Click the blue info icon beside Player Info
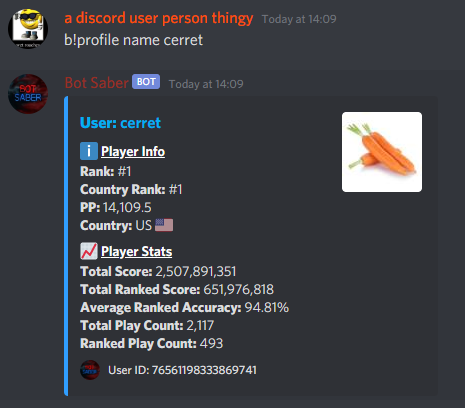The height and width of the screenshot is (408, 465). click(x=89, y=151)
